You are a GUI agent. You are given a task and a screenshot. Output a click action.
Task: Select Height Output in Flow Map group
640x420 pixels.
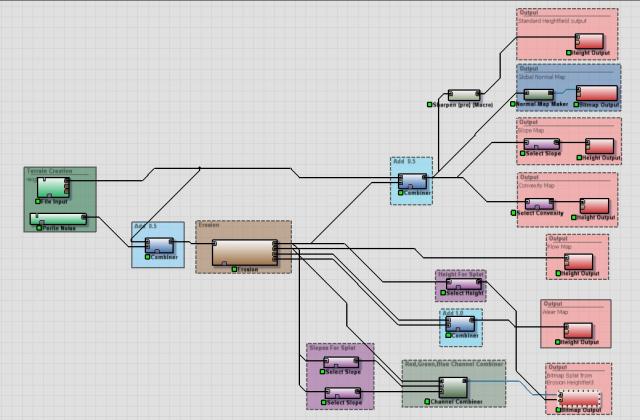[x=579, y=262]
